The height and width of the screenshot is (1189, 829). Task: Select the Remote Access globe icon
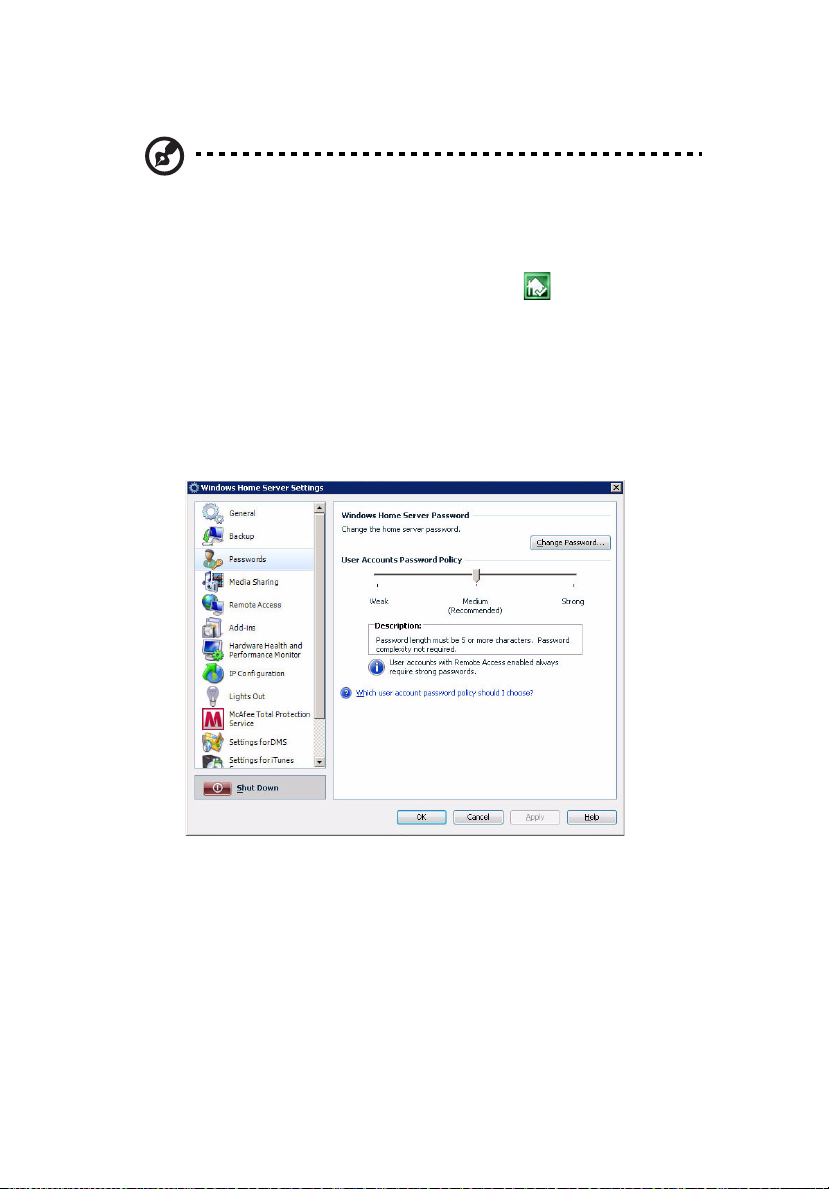point(211,605)
